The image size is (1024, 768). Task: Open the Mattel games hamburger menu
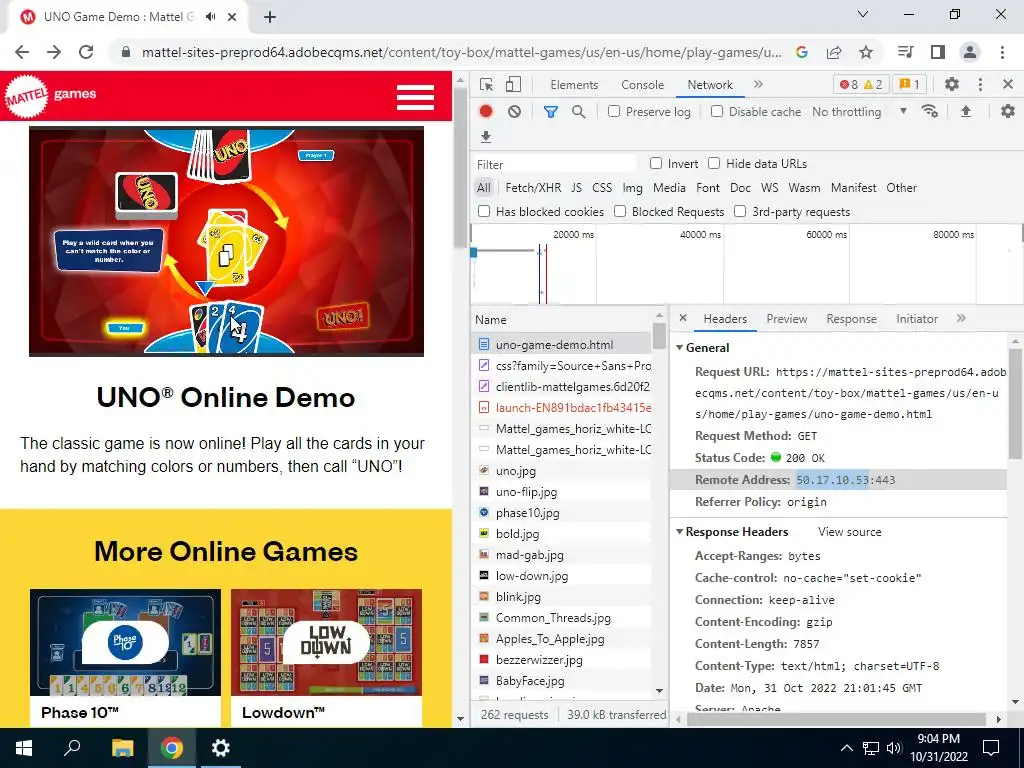click(x=415, y=98)
